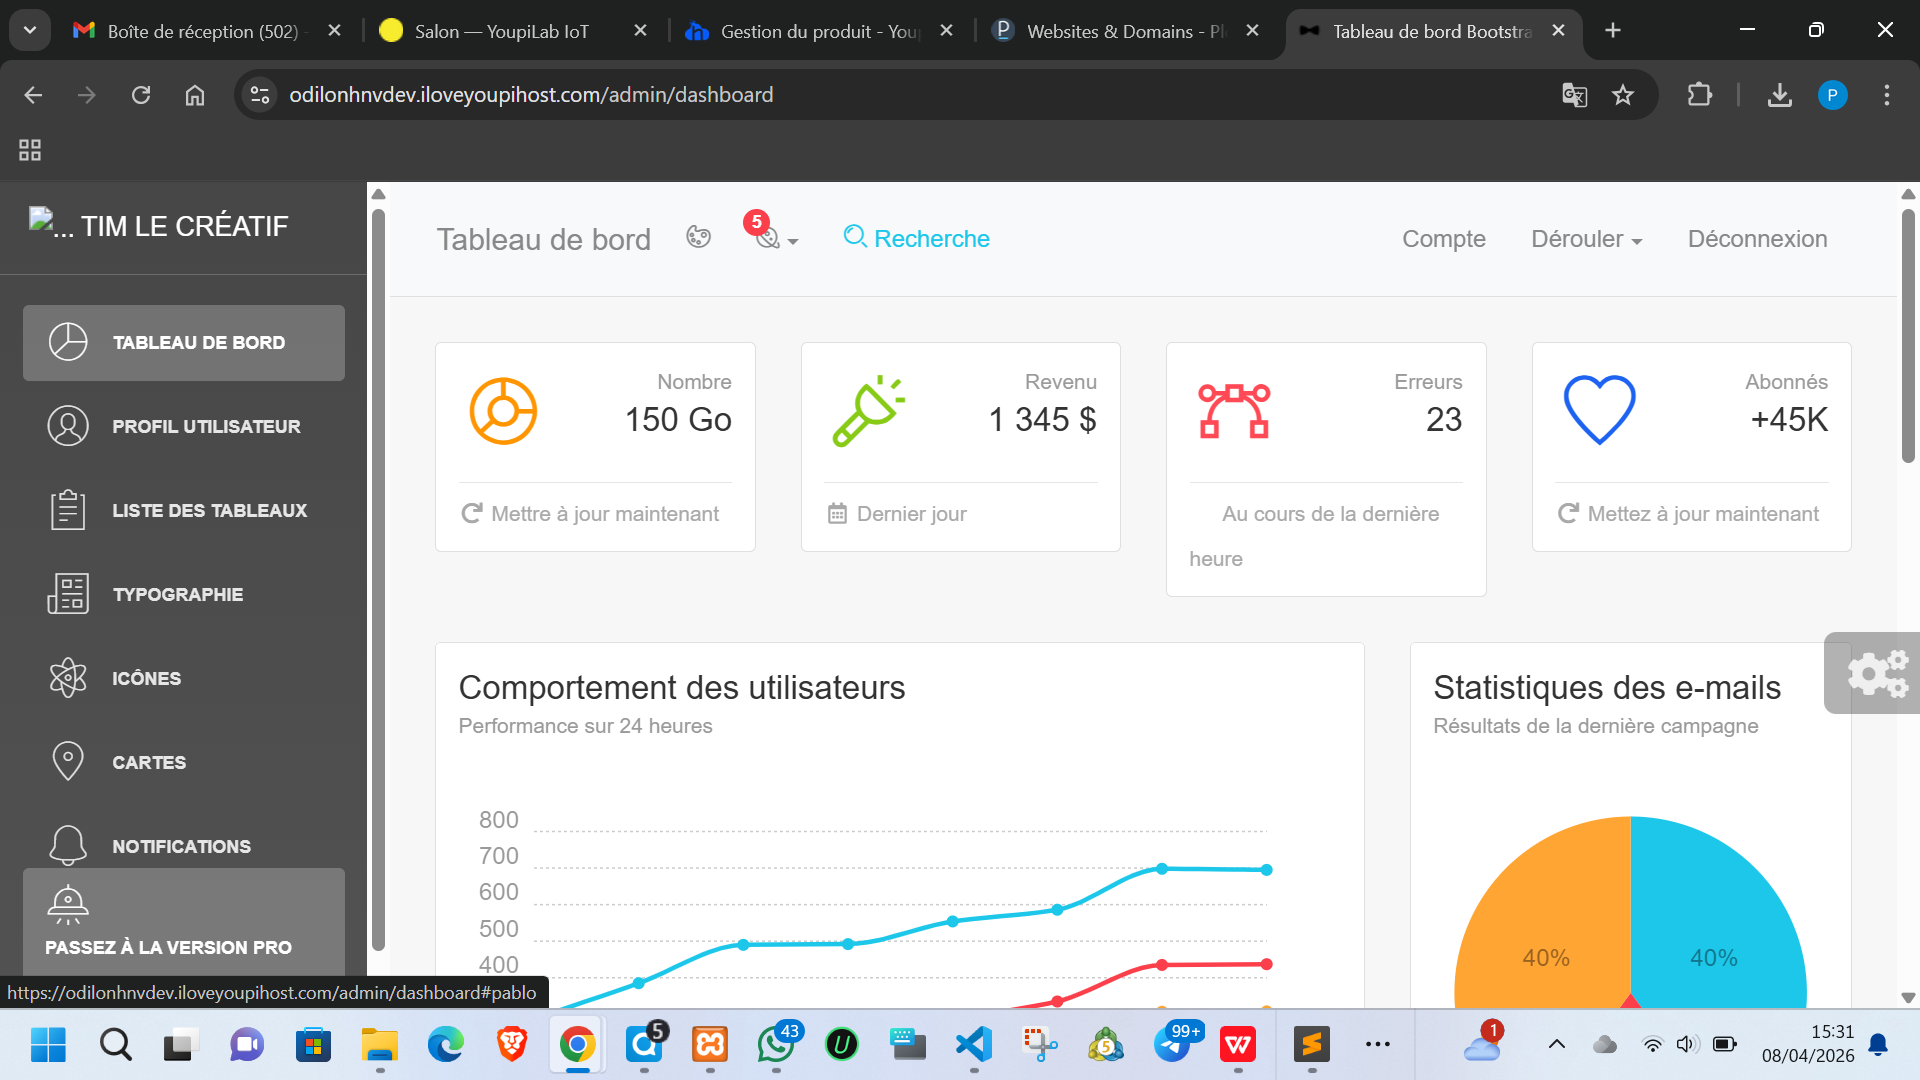The height and width of the screenshot is (1080, 1920).
Task: Expand the Dérouler dropdown menu
Action: point(1586,239)
